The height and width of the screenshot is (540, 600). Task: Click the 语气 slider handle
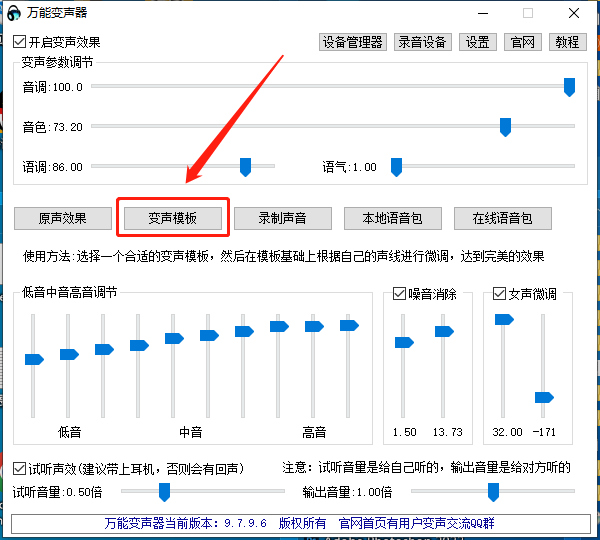[396, 167]
